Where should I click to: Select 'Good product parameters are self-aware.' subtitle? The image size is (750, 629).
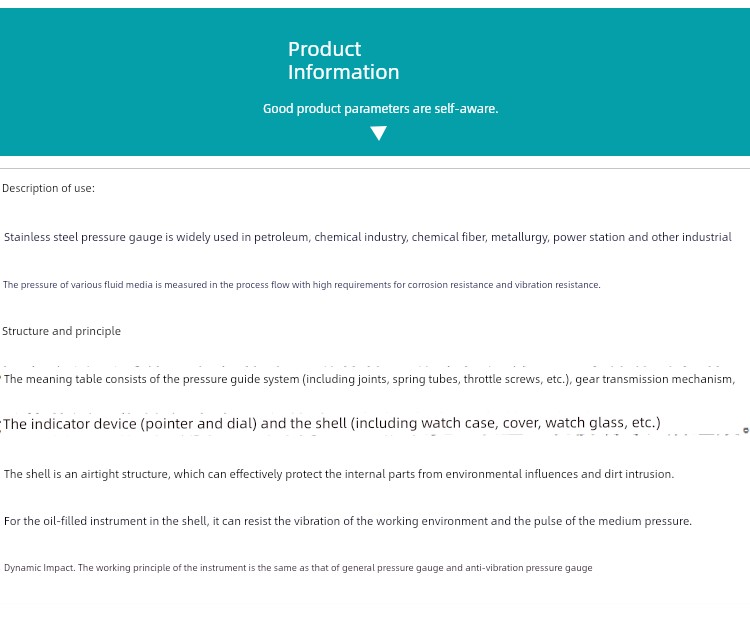pyautogui.click(x=380, y=109)
